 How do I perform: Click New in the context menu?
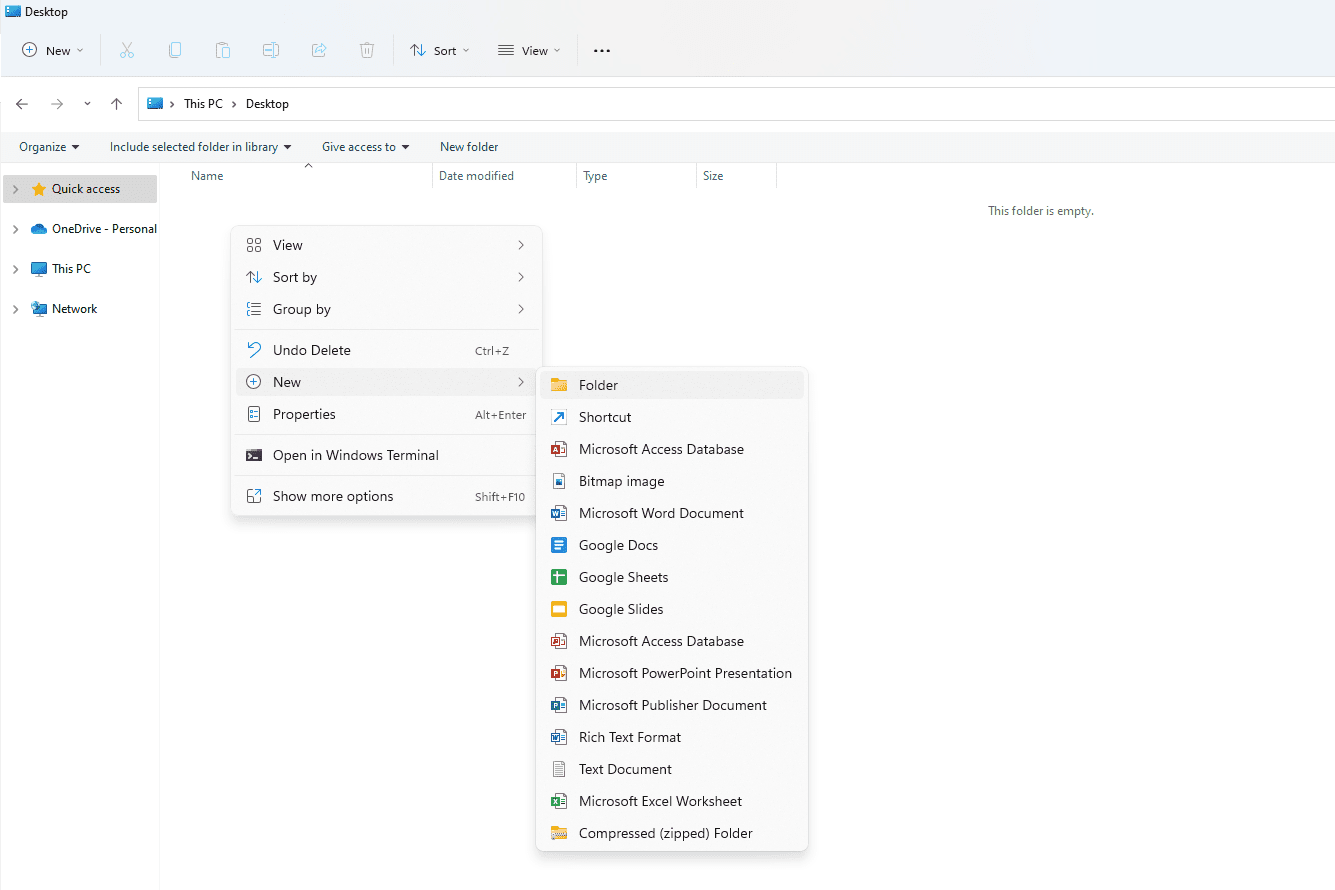coord(386,382)
